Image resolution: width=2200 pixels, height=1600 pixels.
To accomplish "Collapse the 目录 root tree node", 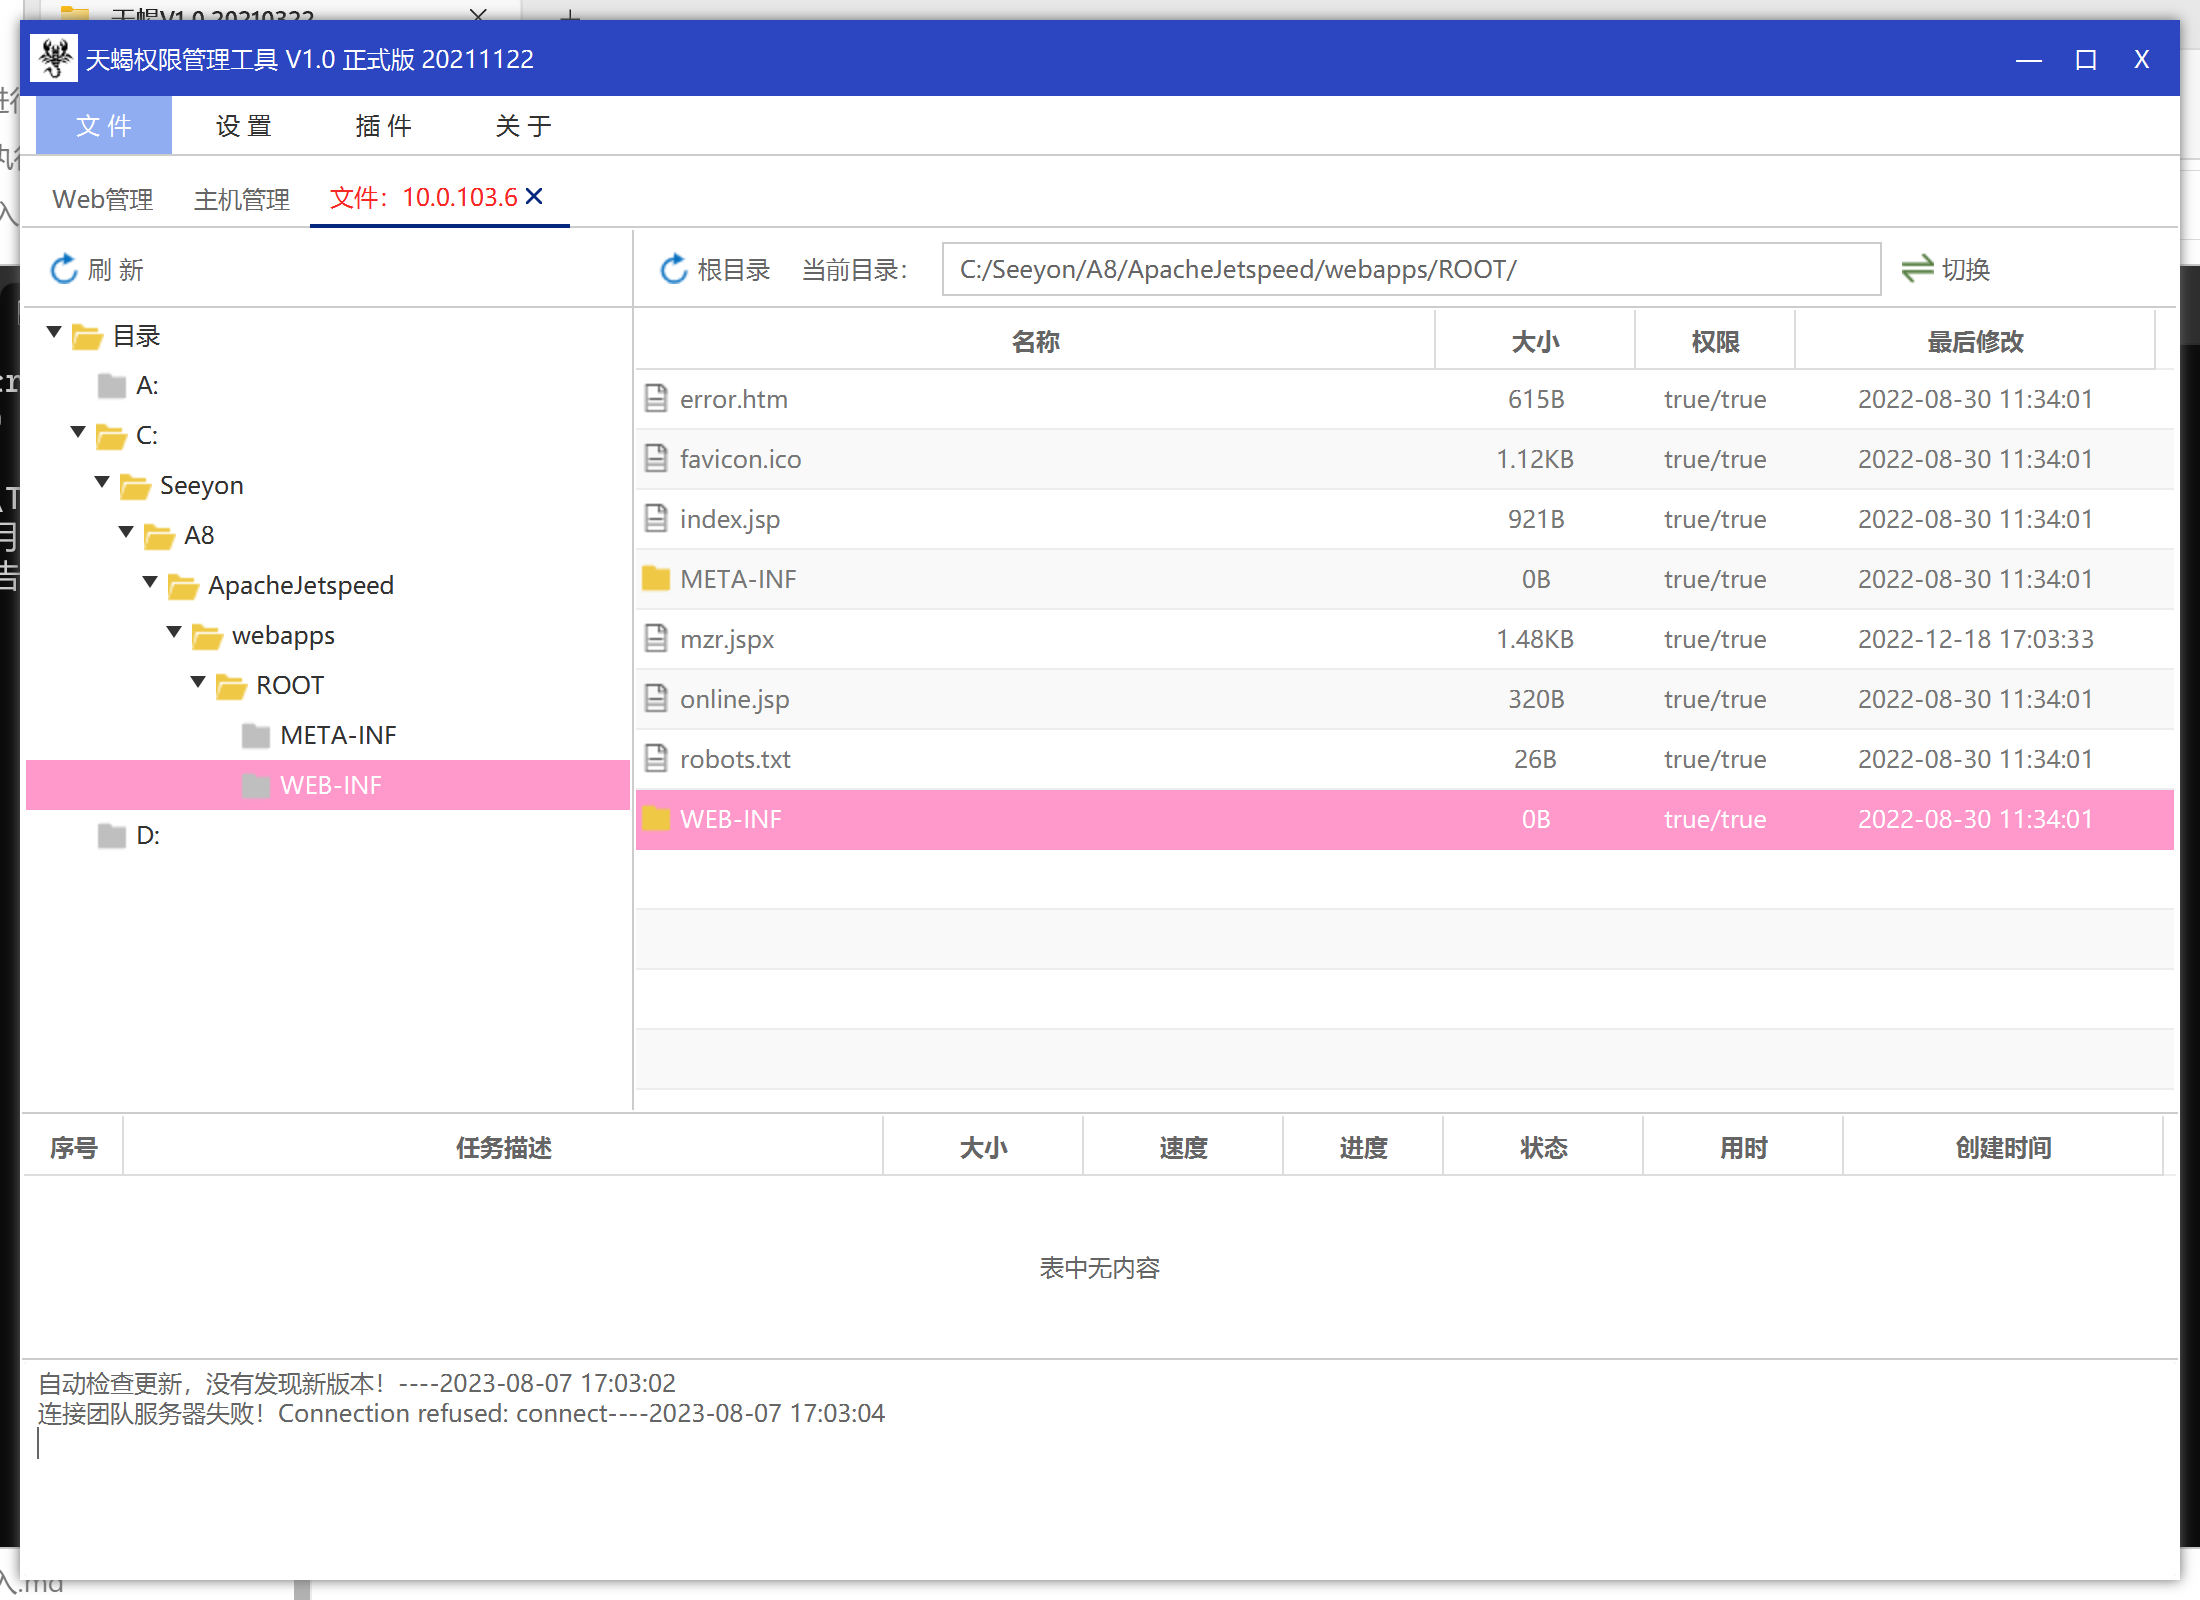I will pyautogui.click(x=54, y=332).
